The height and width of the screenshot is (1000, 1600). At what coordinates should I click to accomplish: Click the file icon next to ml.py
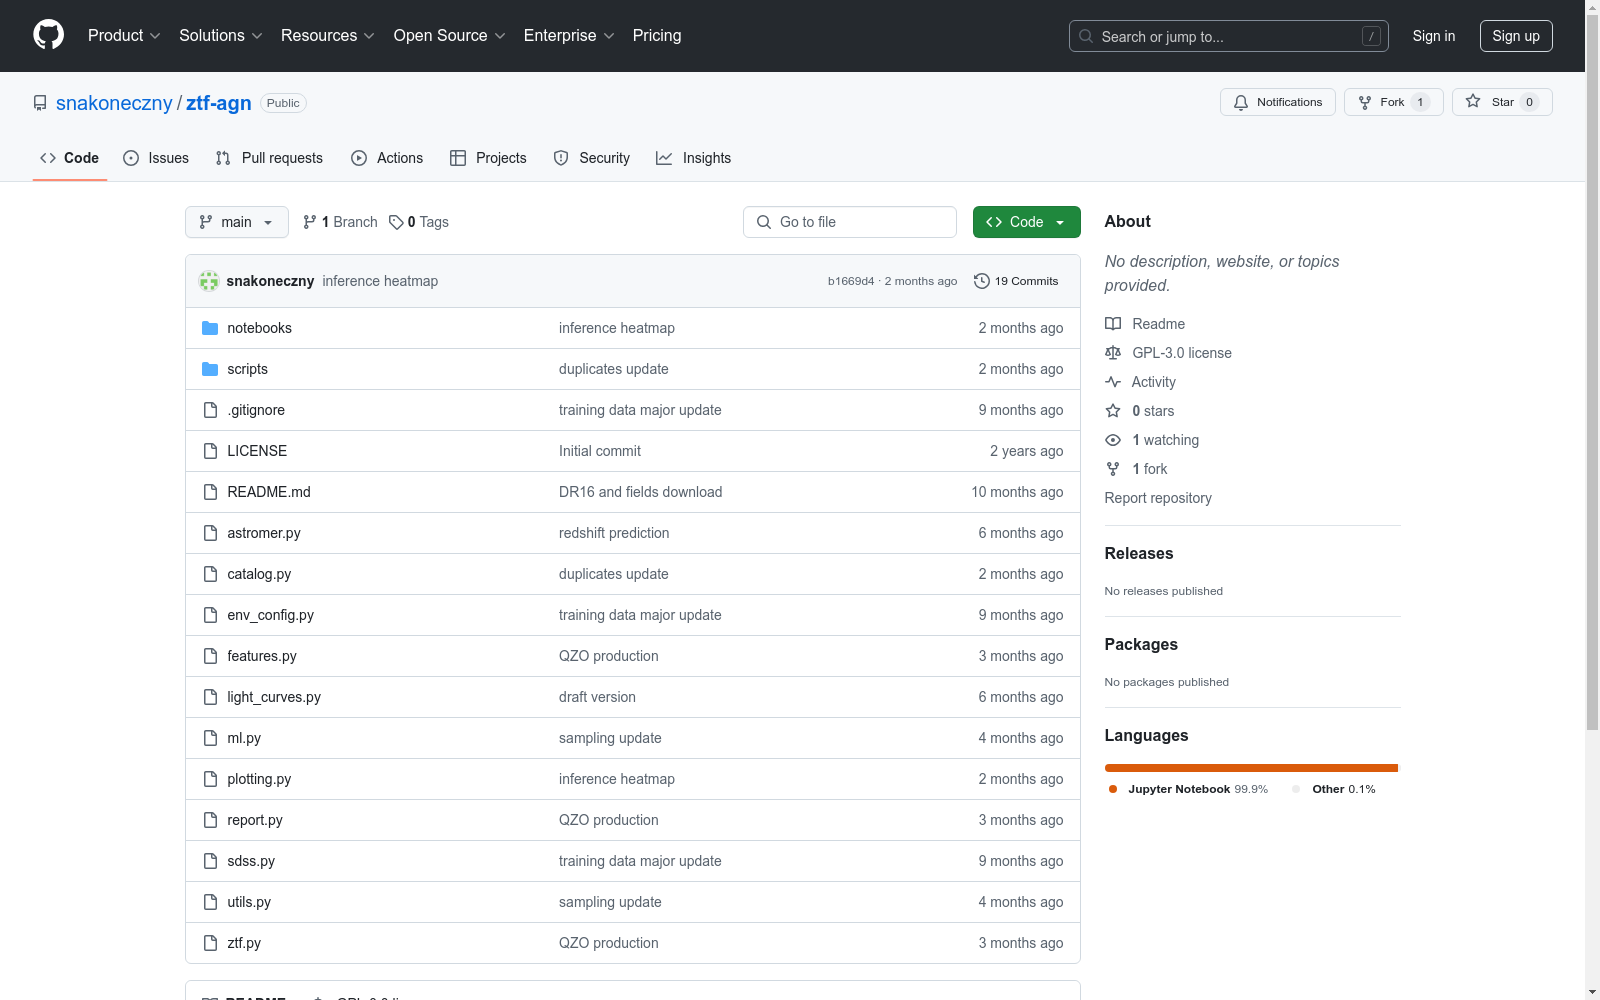click(210, 738)
